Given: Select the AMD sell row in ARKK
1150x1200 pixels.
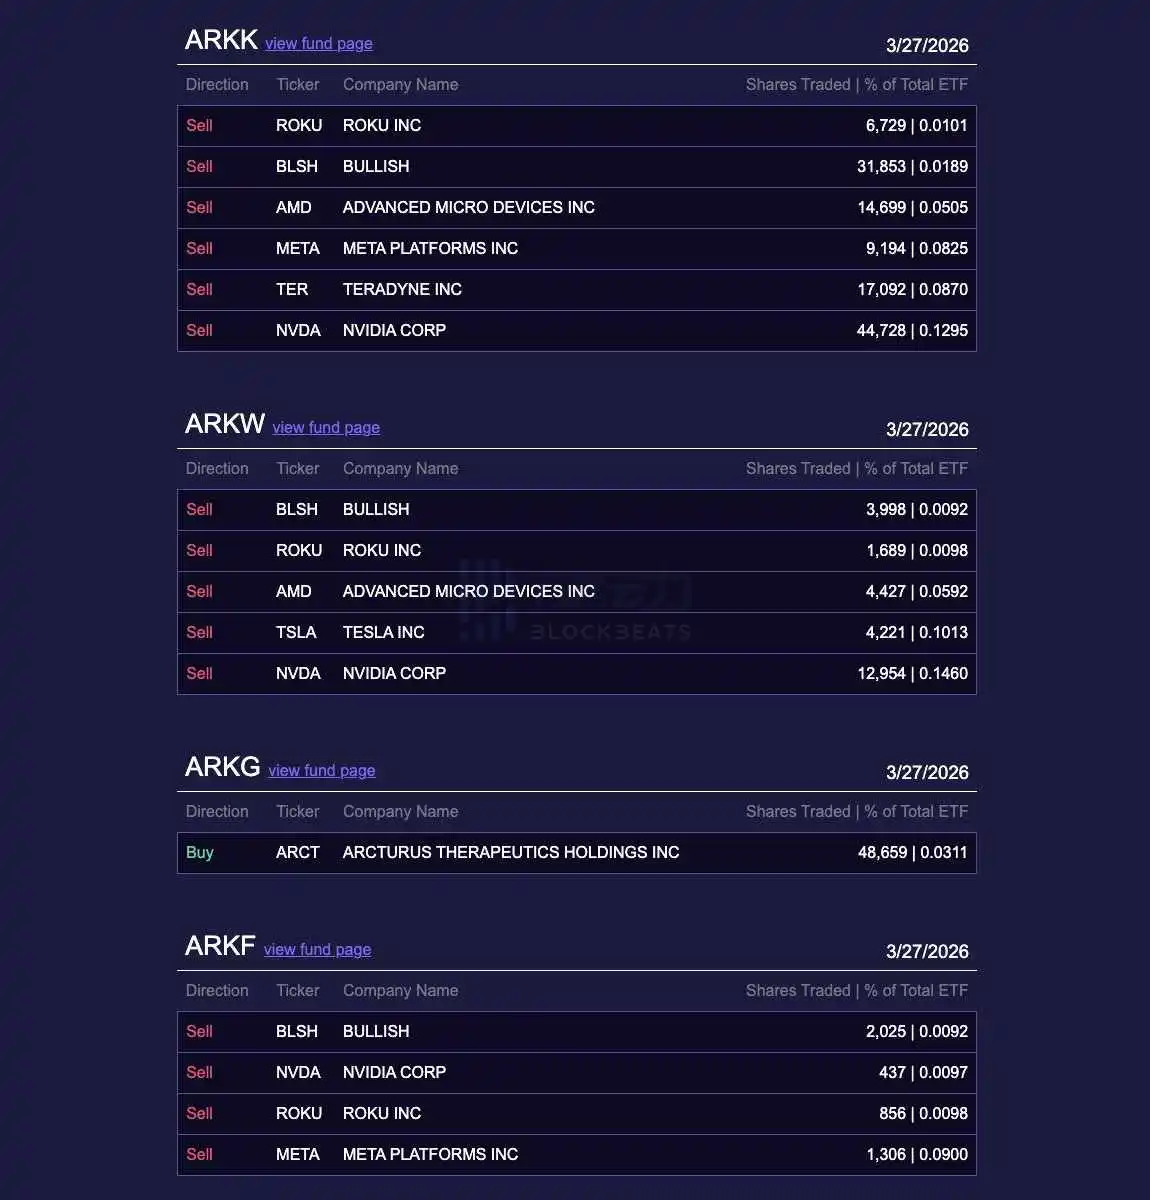Looking at the screenshot, I should pyautogui.click(x=577, y=208).
